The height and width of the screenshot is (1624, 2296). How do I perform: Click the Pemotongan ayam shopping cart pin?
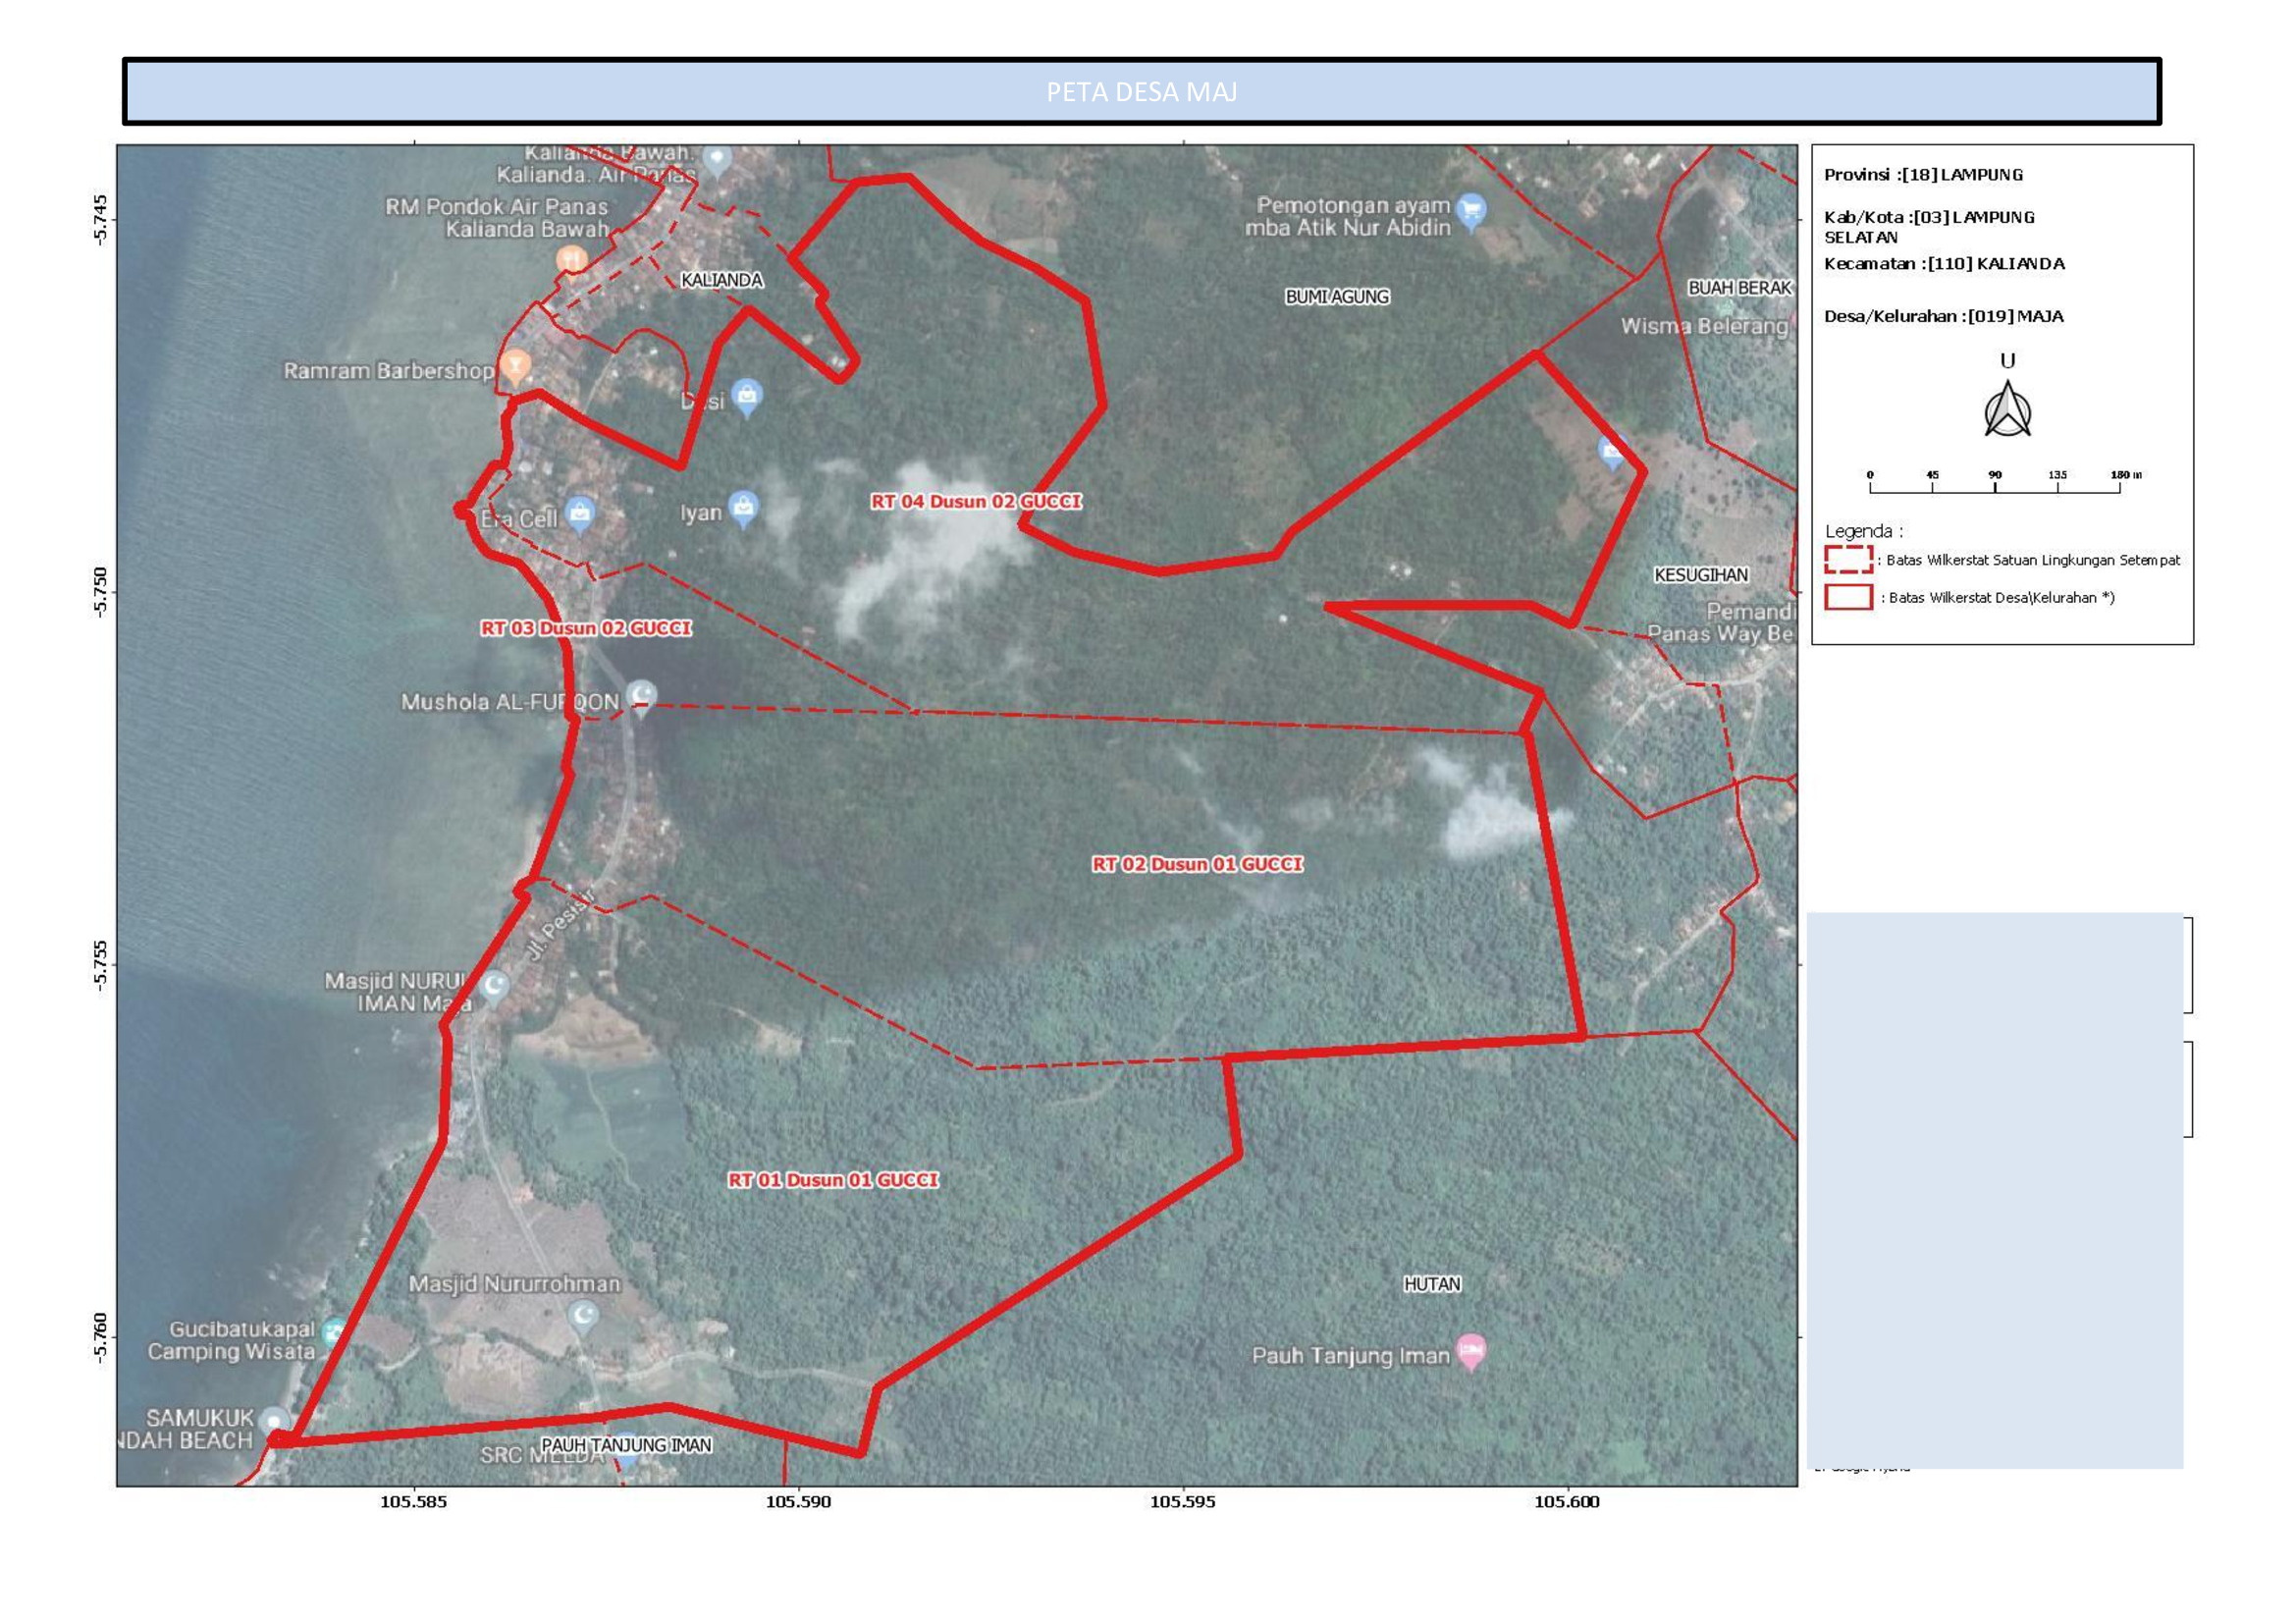click(1470, 211)
